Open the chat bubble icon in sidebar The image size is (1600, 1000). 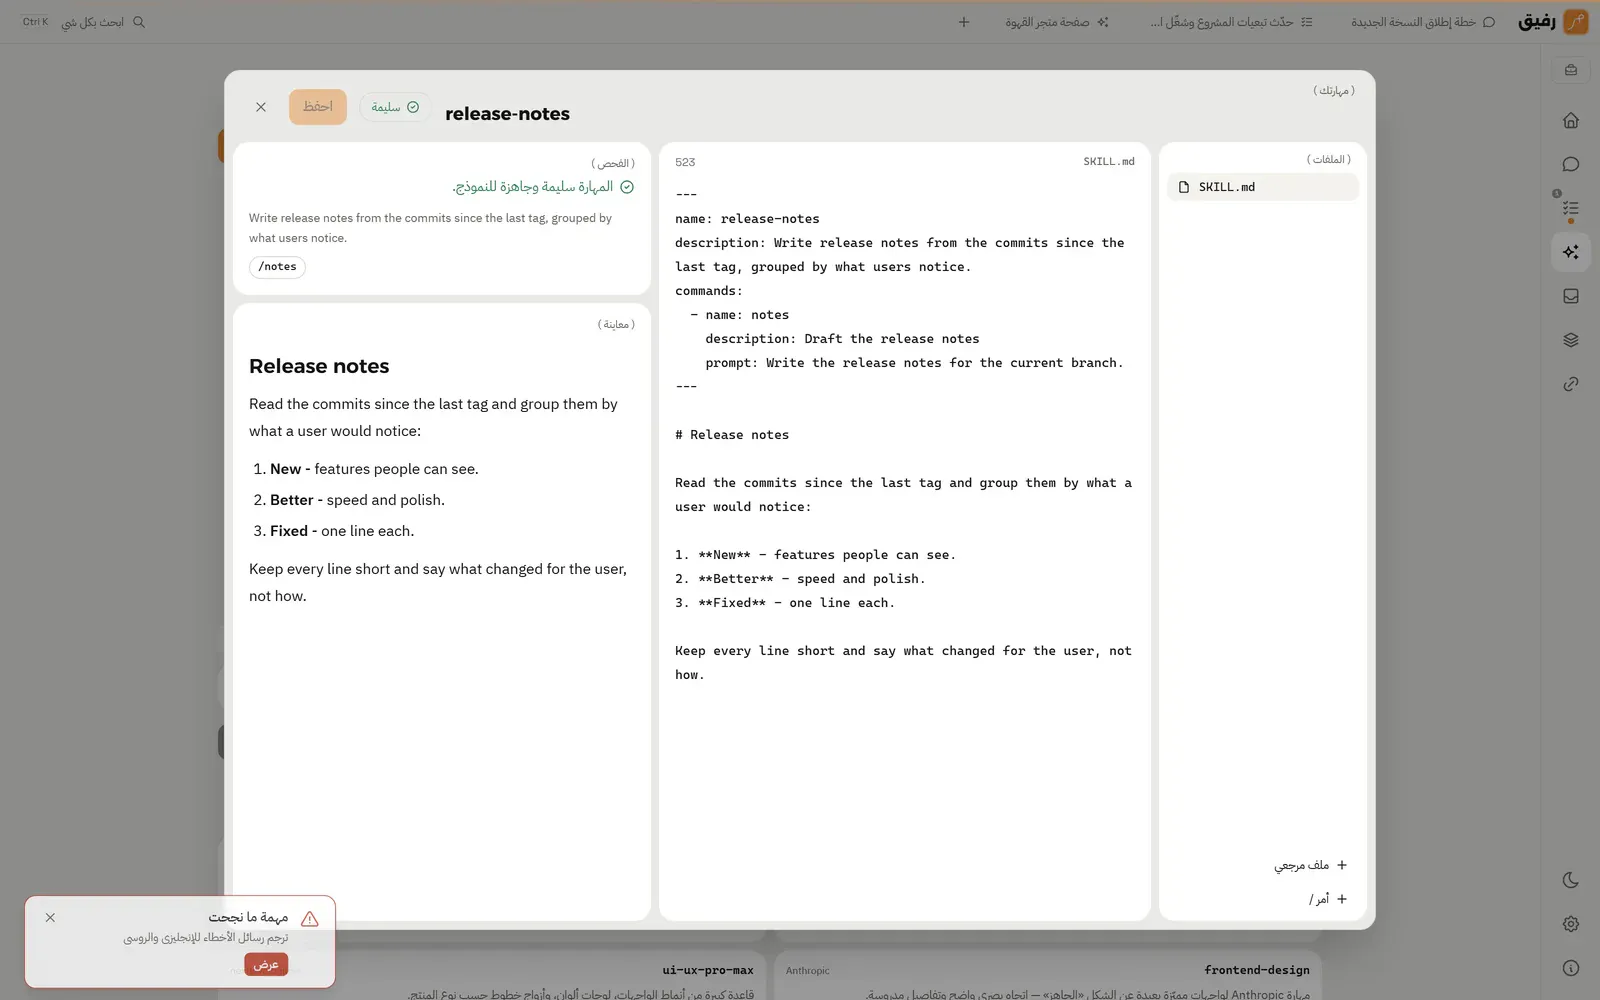[1570, 164]
